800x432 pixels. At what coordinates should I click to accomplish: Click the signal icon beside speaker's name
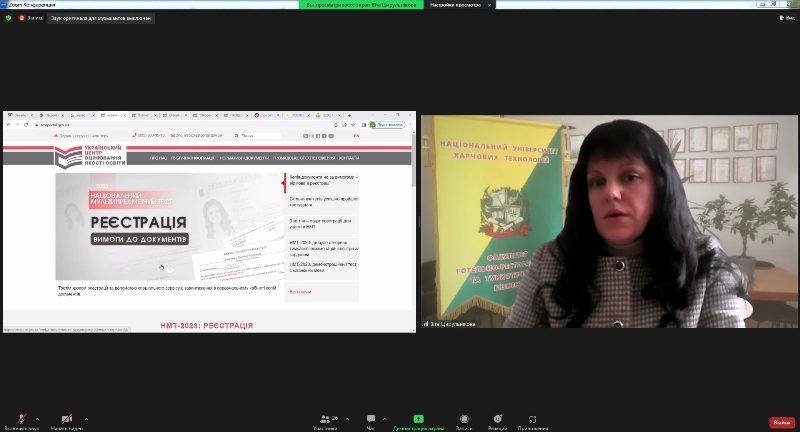[x=425, y=324]
